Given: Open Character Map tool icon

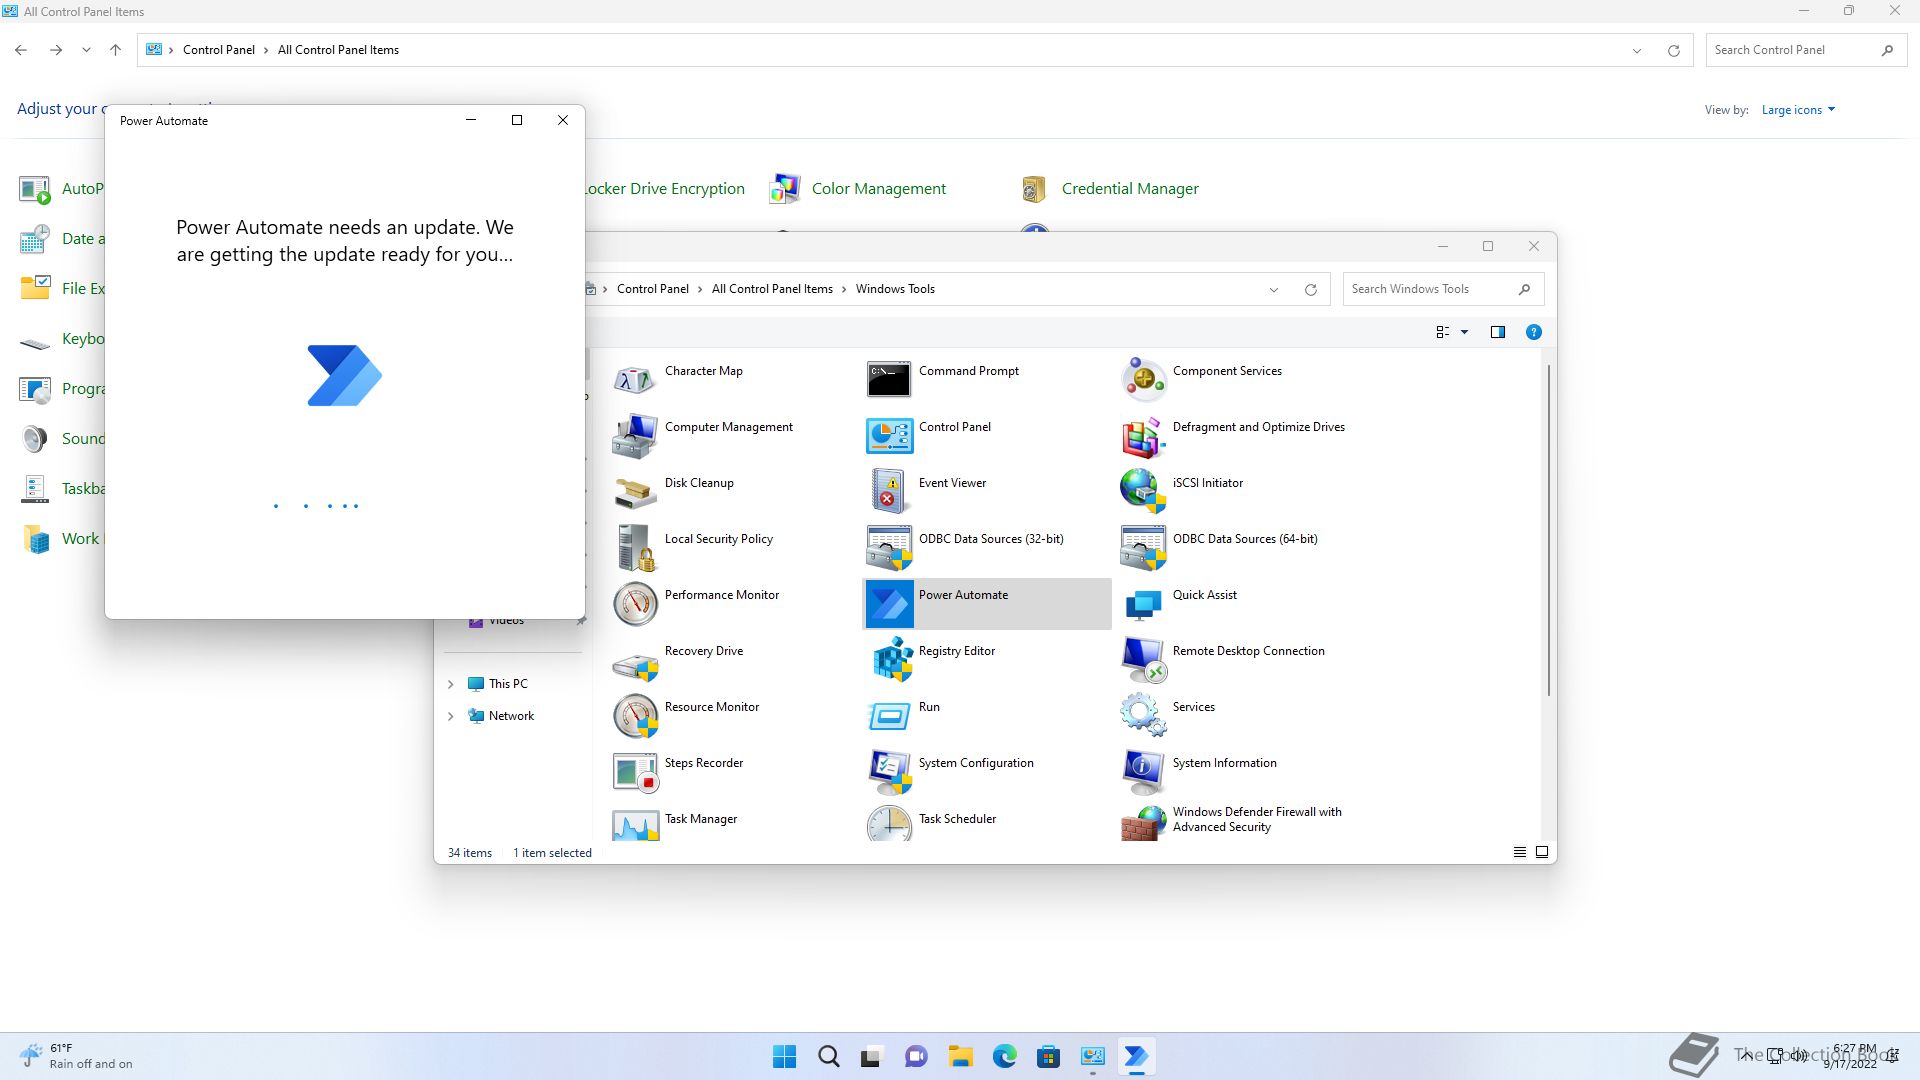Looking at the screenshot, I should (x=635, y=379).
